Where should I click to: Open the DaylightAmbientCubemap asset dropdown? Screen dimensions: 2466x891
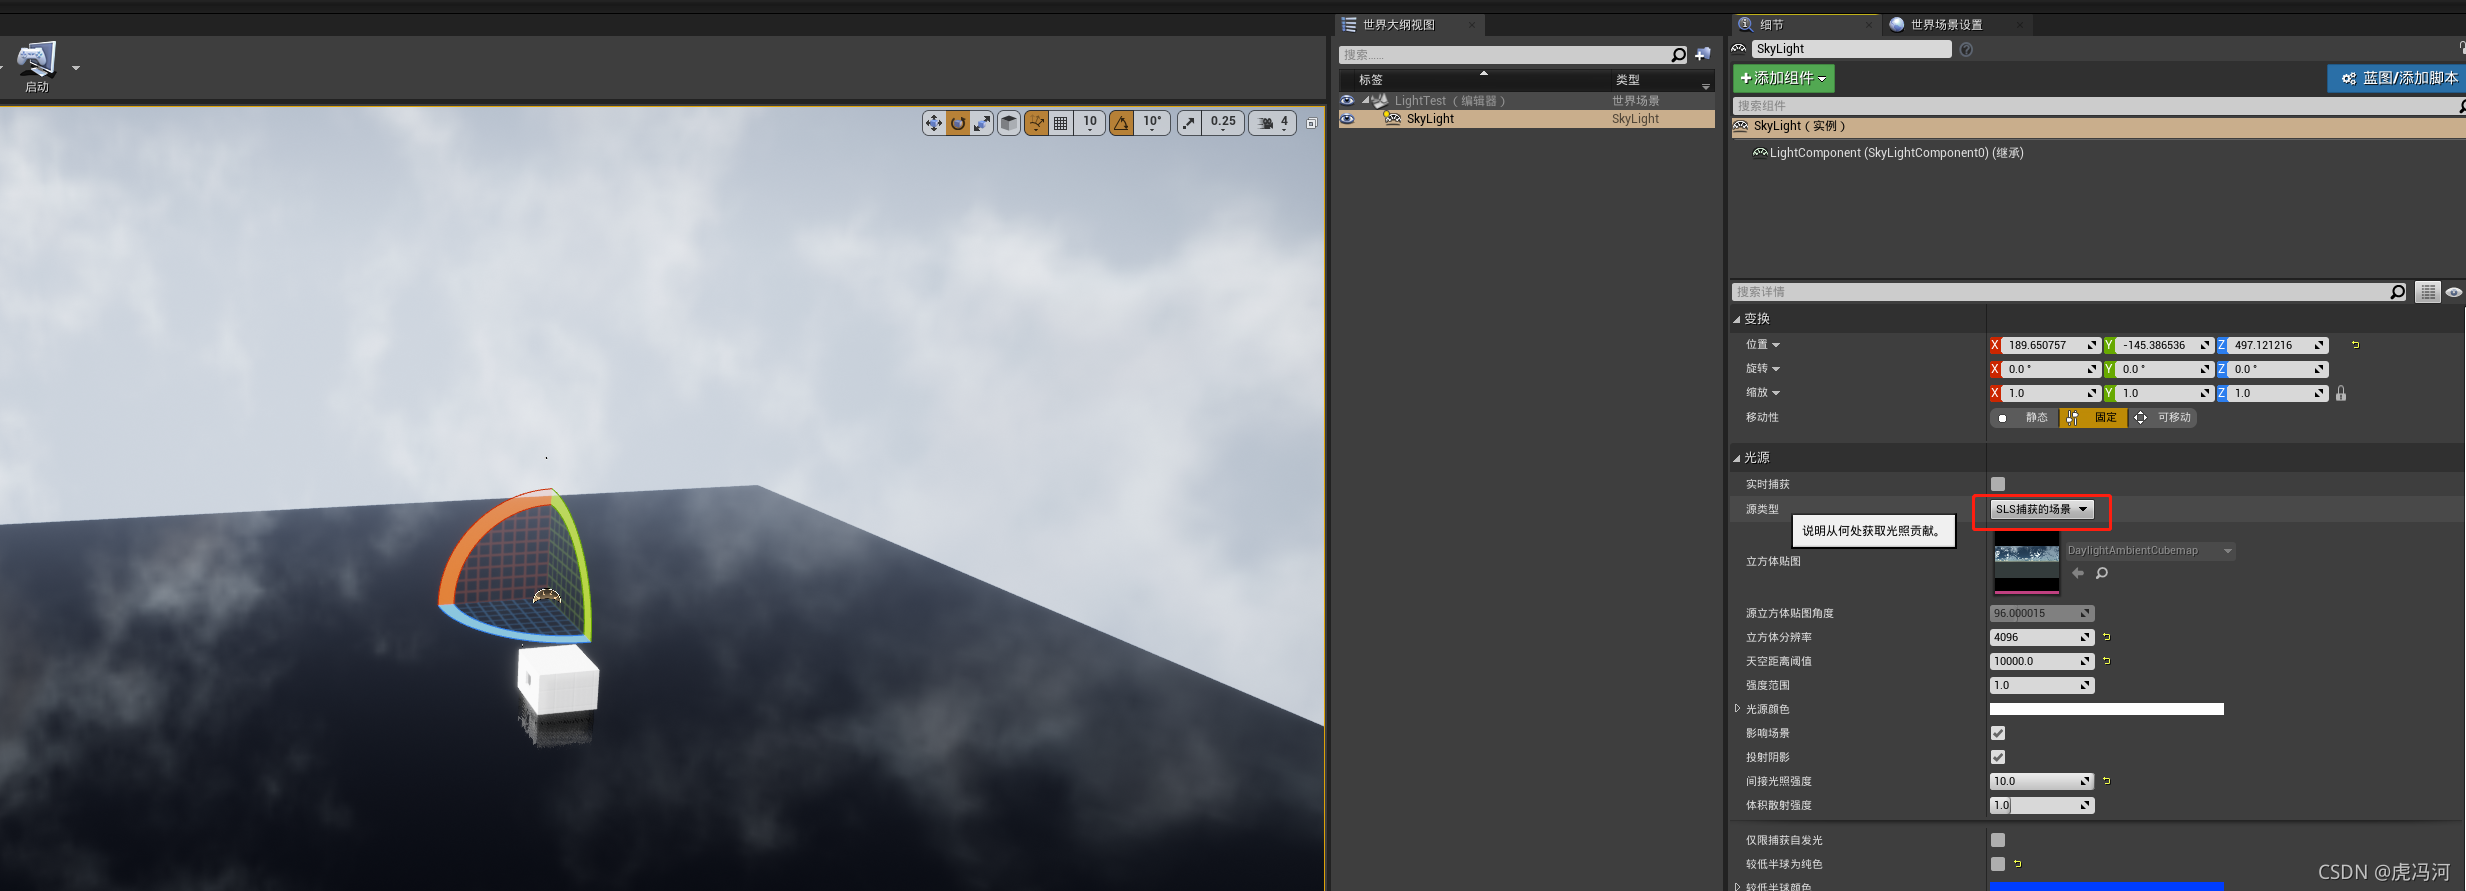(2150, 551)
